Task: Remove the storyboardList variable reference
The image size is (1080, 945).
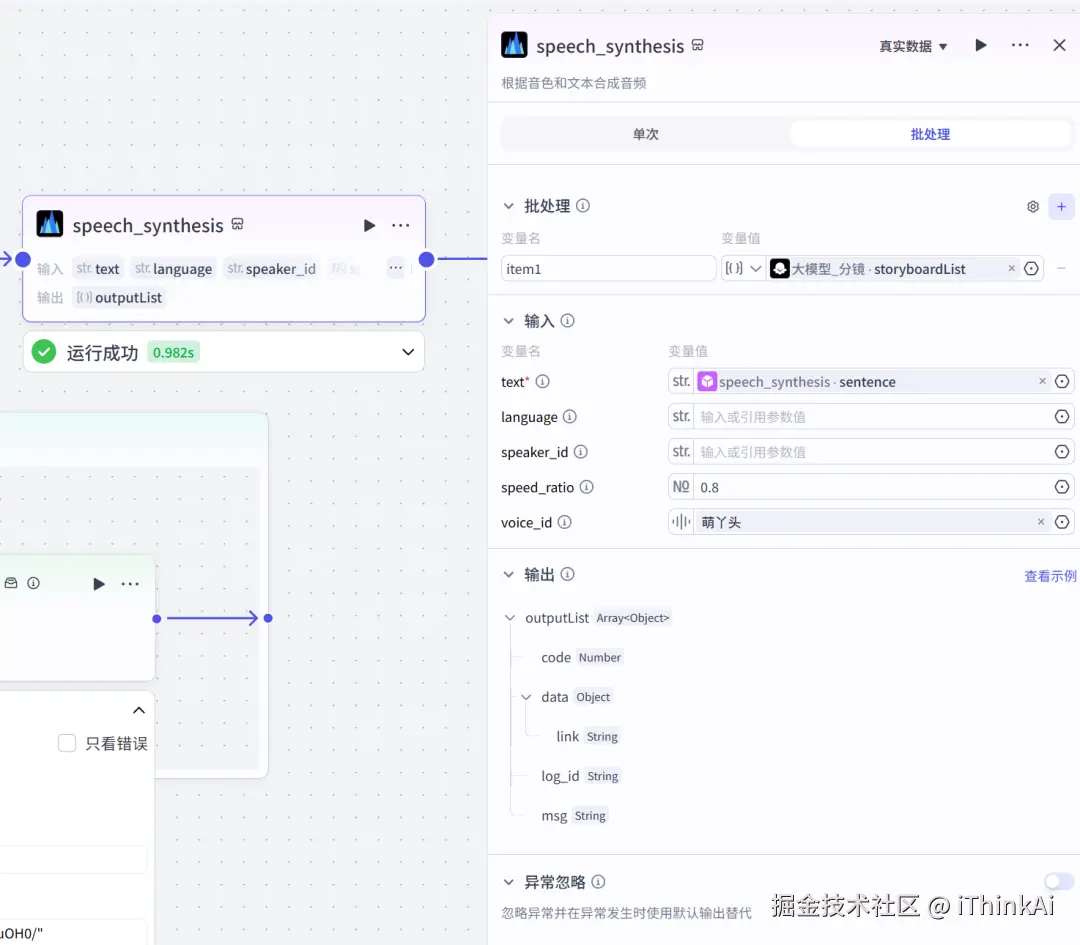Action: (1013, 268)
